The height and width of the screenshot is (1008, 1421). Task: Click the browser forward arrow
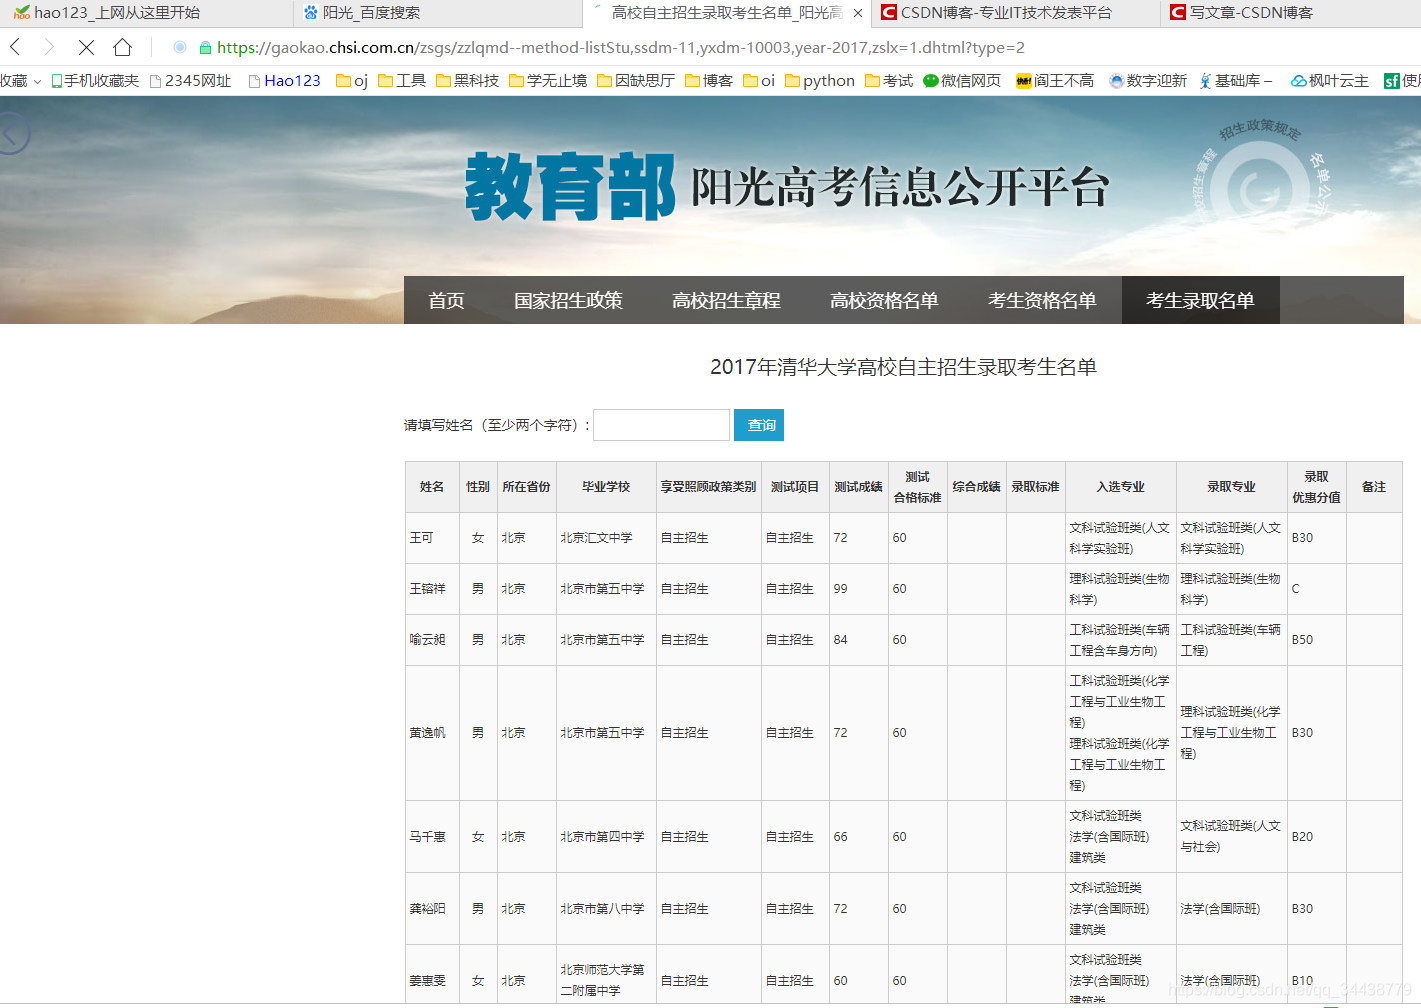point(49,47)
